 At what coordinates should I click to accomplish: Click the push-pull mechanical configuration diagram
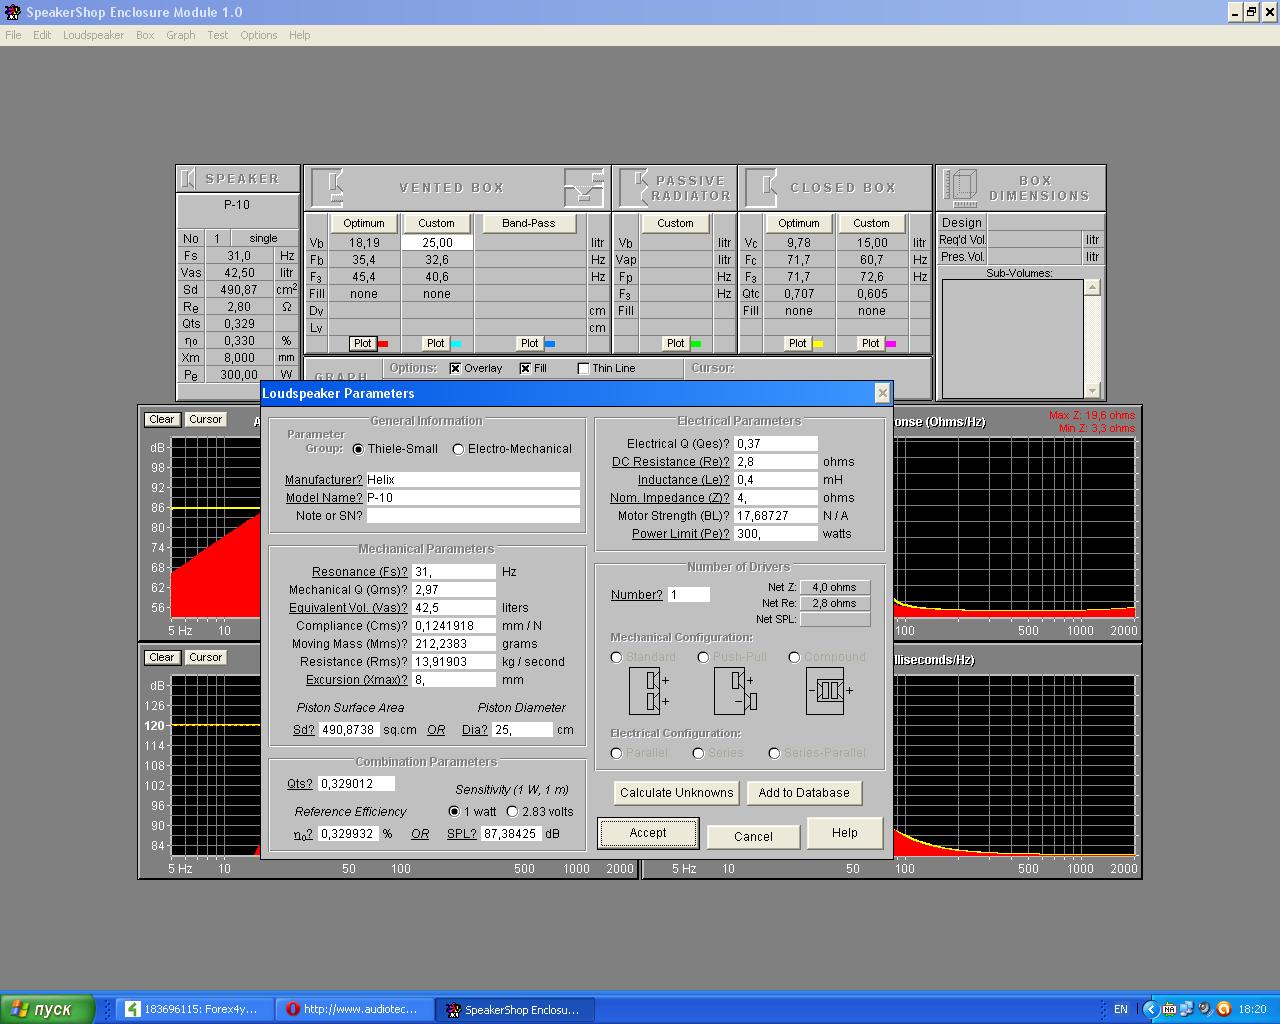point(737,691)
